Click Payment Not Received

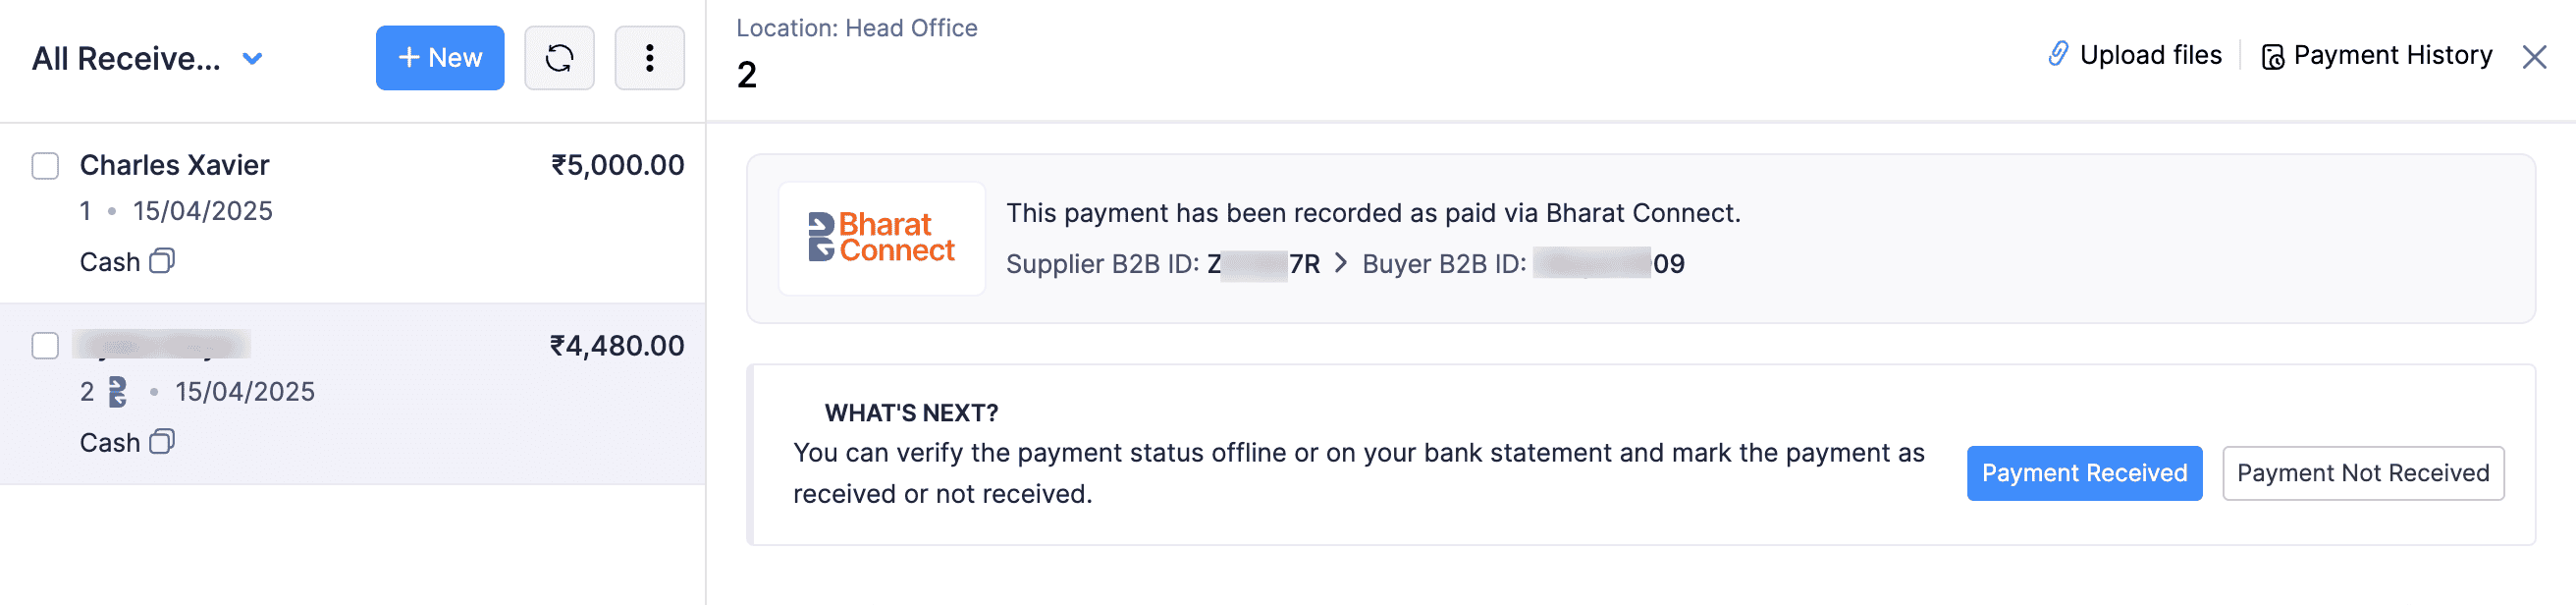coord(2363,473)
